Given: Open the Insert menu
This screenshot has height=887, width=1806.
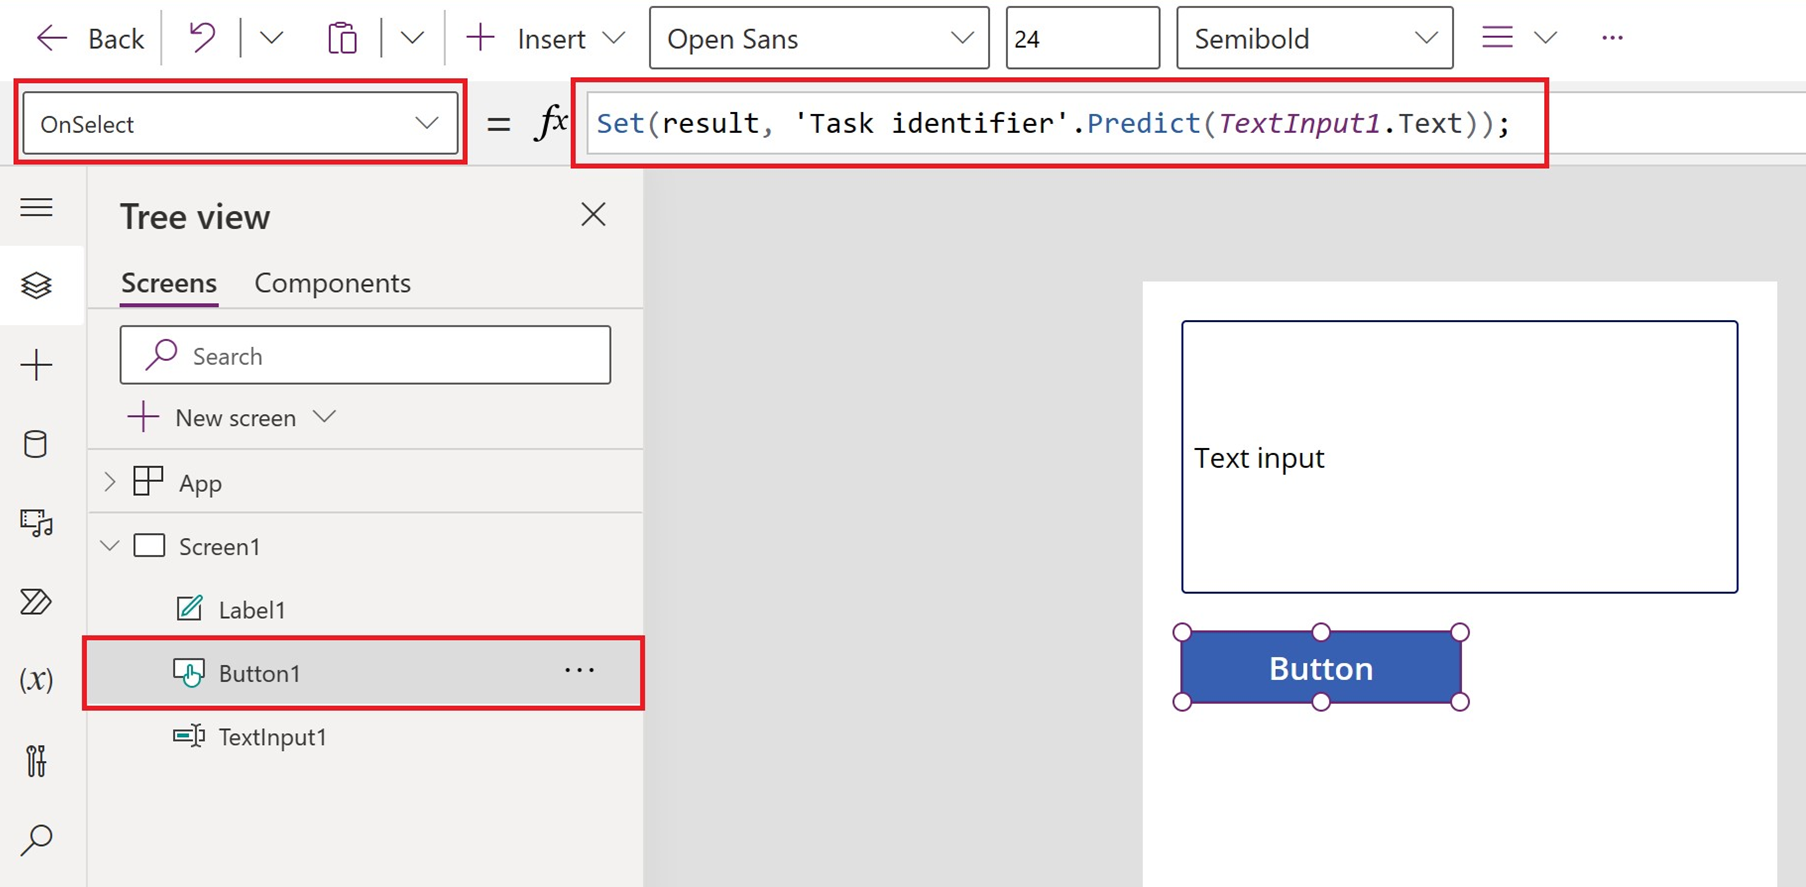Looking at the screenshot, I should [x=545, y=38].
